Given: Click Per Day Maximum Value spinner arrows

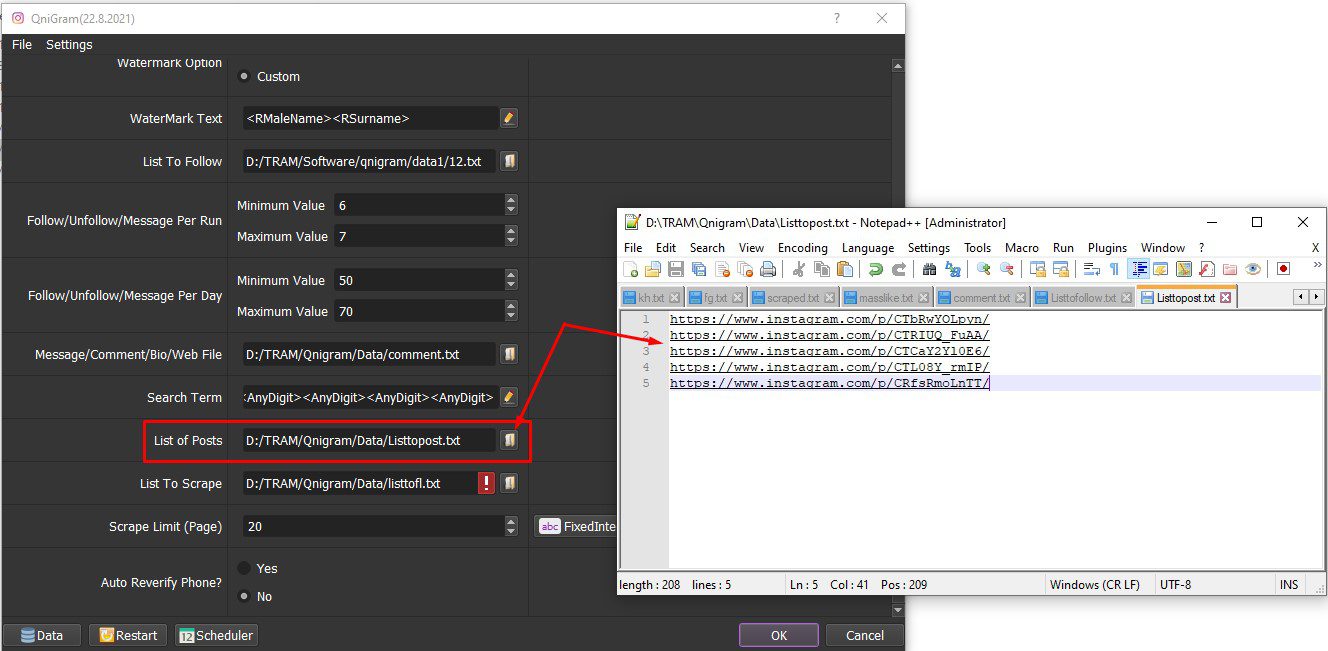Looking at the screenshot, I should click(x=511, y=311).
